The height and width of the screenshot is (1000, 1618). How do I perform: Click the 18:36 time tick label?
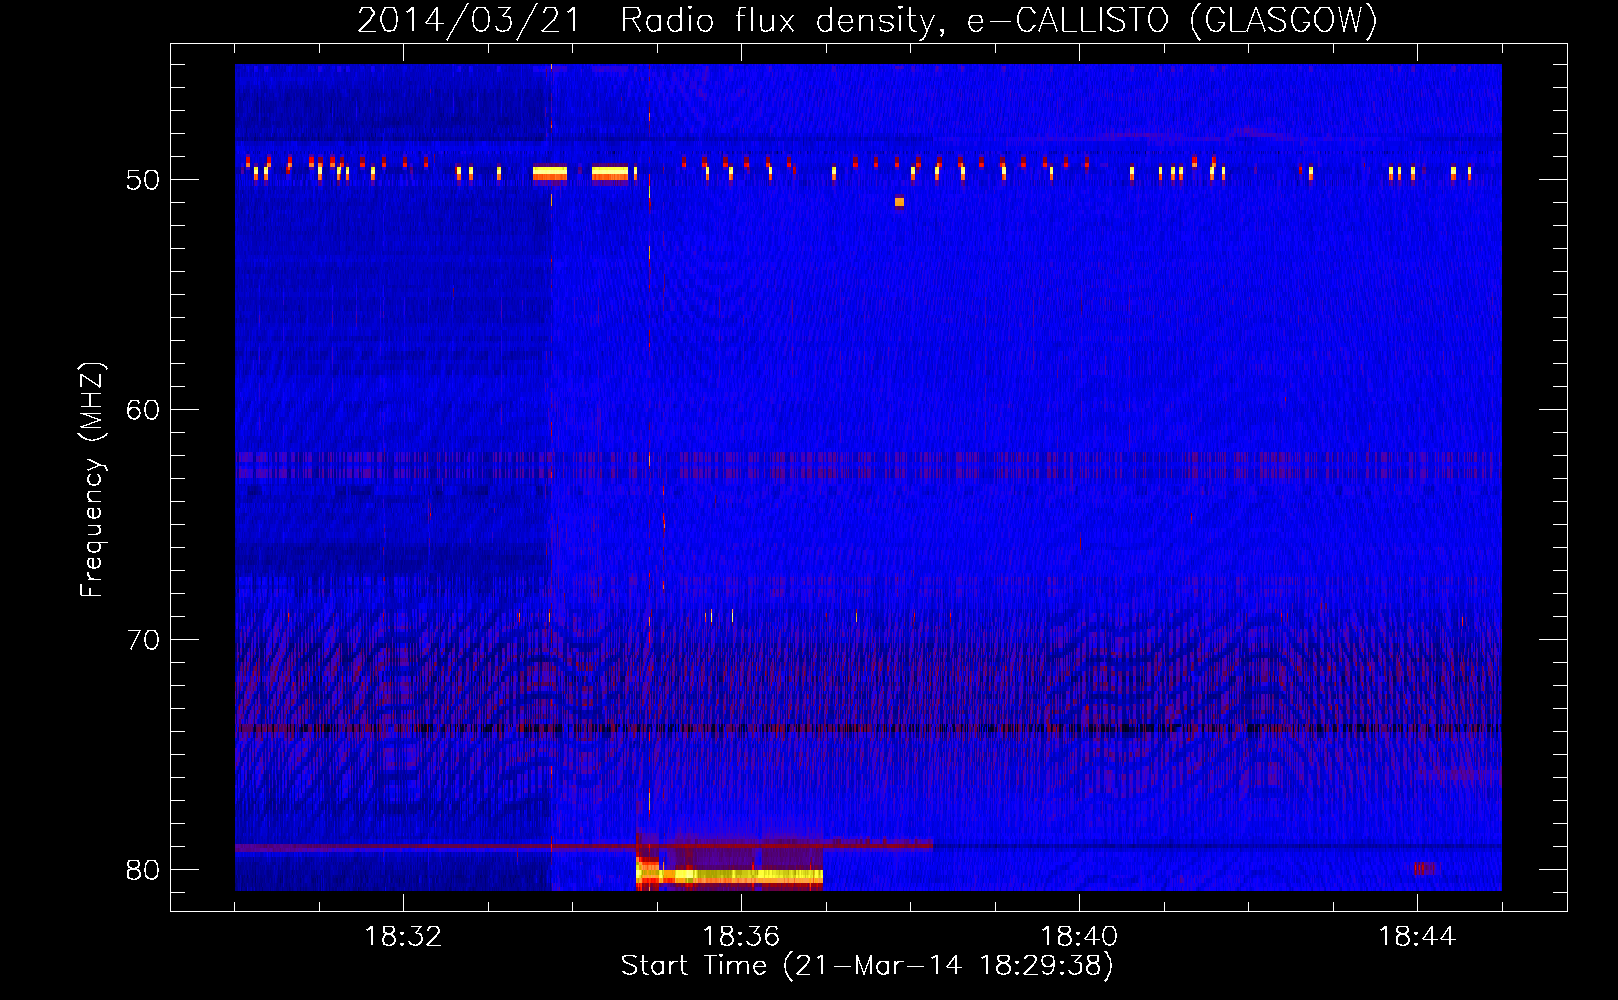click(741, 937)
